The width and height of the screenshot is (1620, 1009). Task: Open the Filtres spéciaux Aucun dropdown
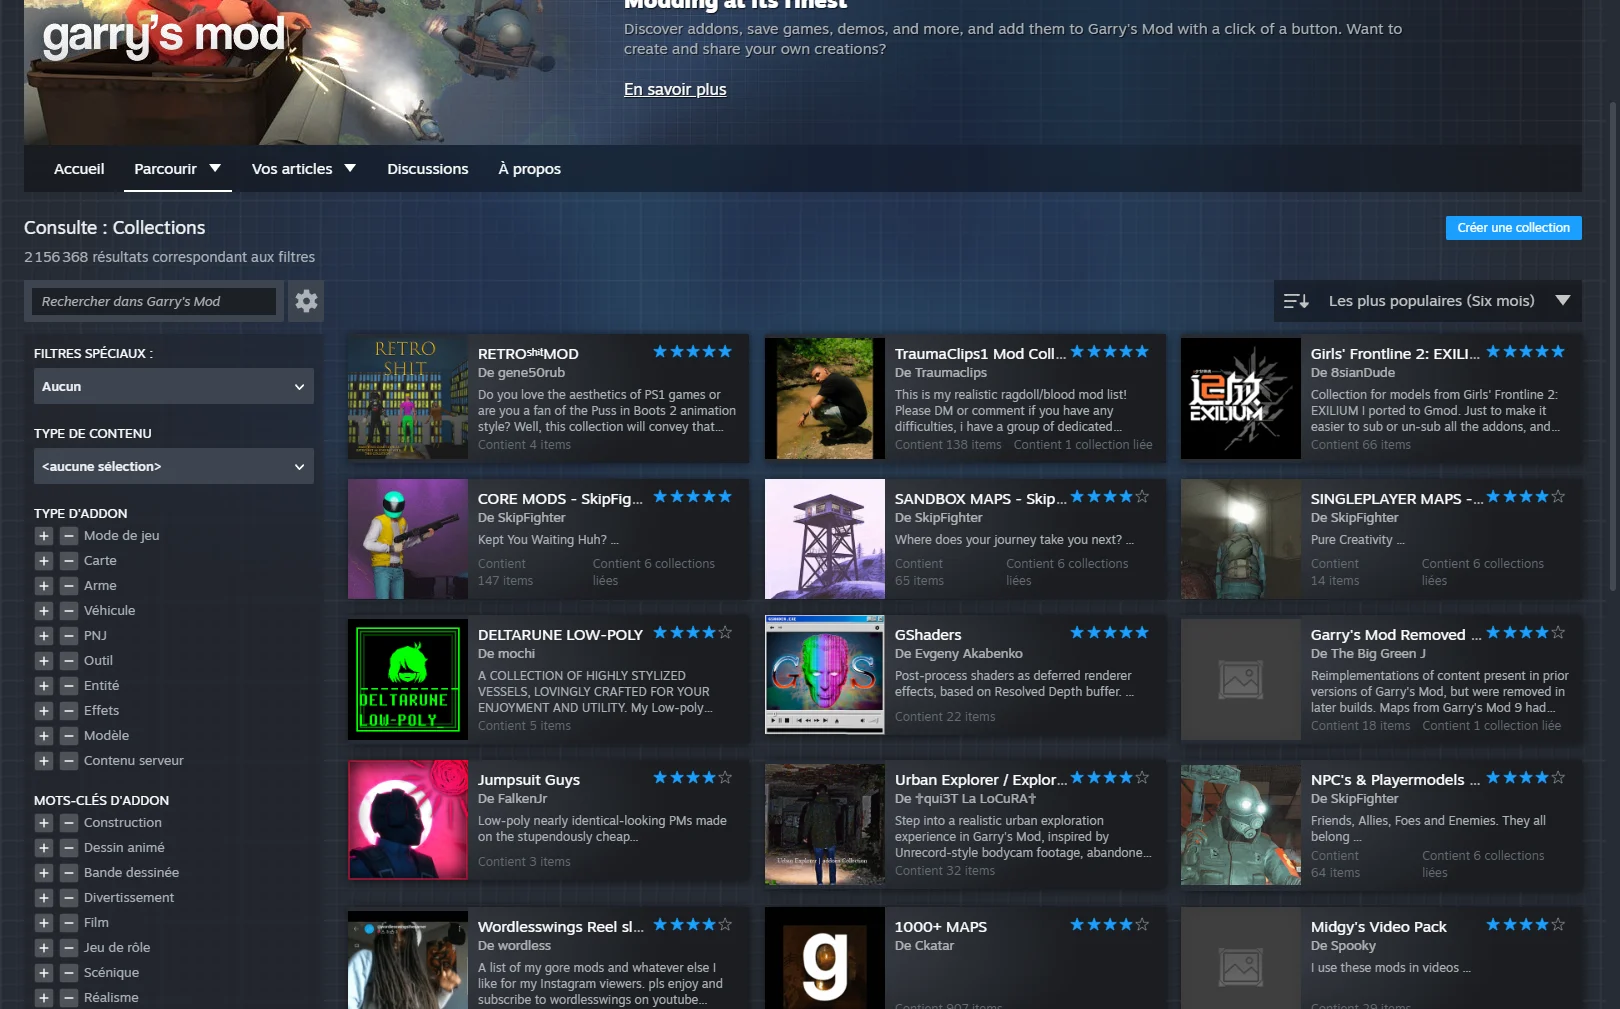coord(174,386)
